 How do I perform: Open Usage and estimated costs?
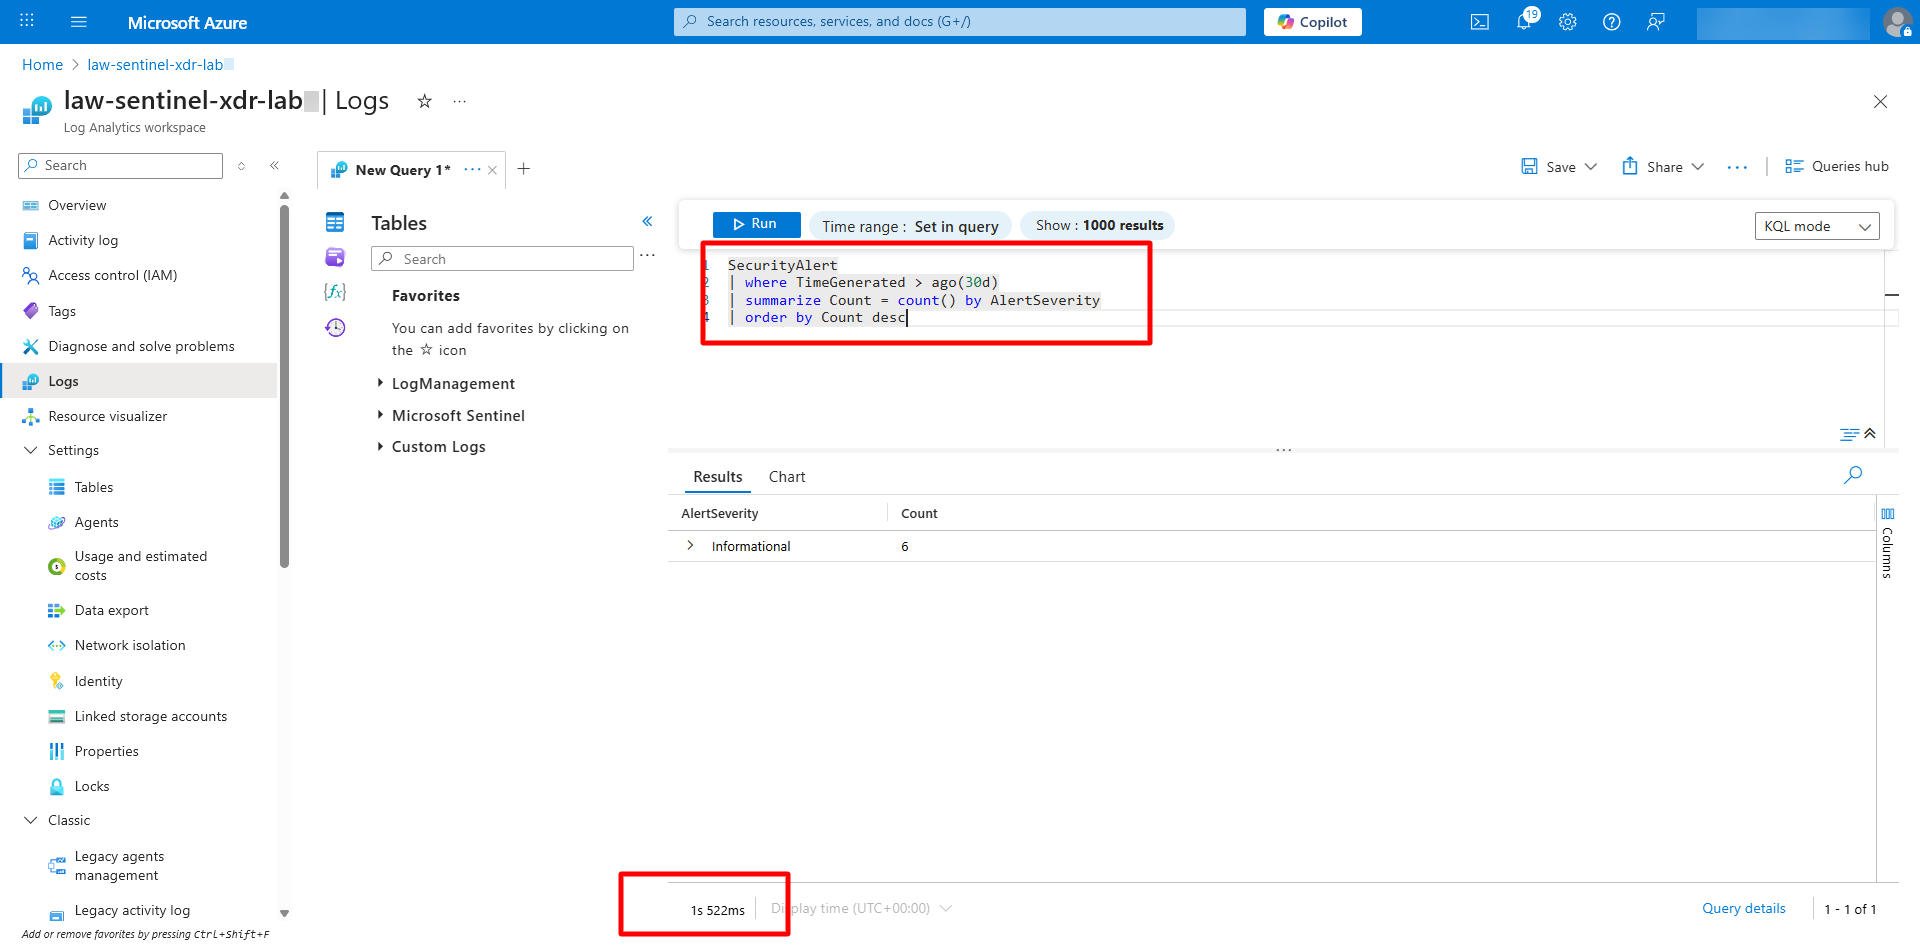click(x=140, y=566)
